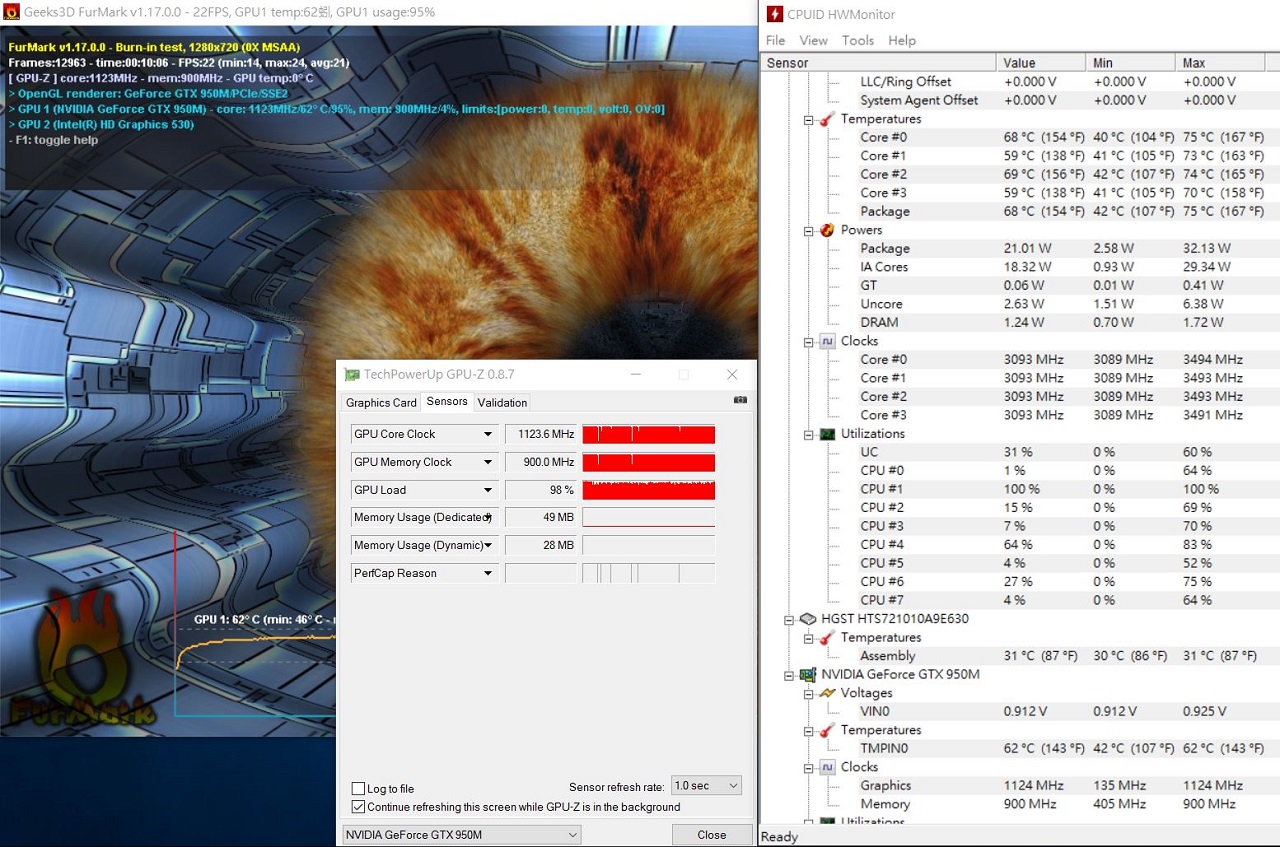1280x847 pixels.
Task: Click thermometer icon beside GPU Temperatures in HWMonitor
Action: click(x=828, y=730)
